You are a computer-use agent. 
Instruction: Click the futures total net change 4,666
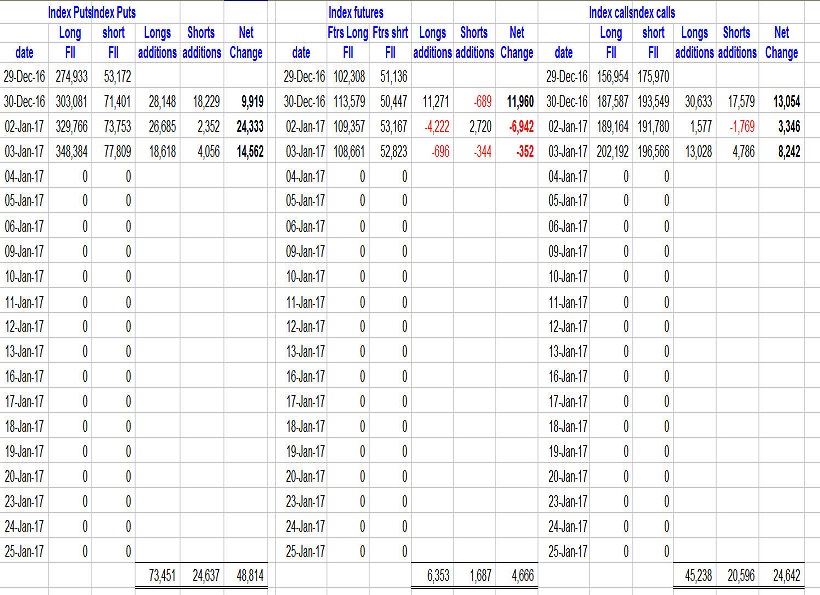click(521, 576)
